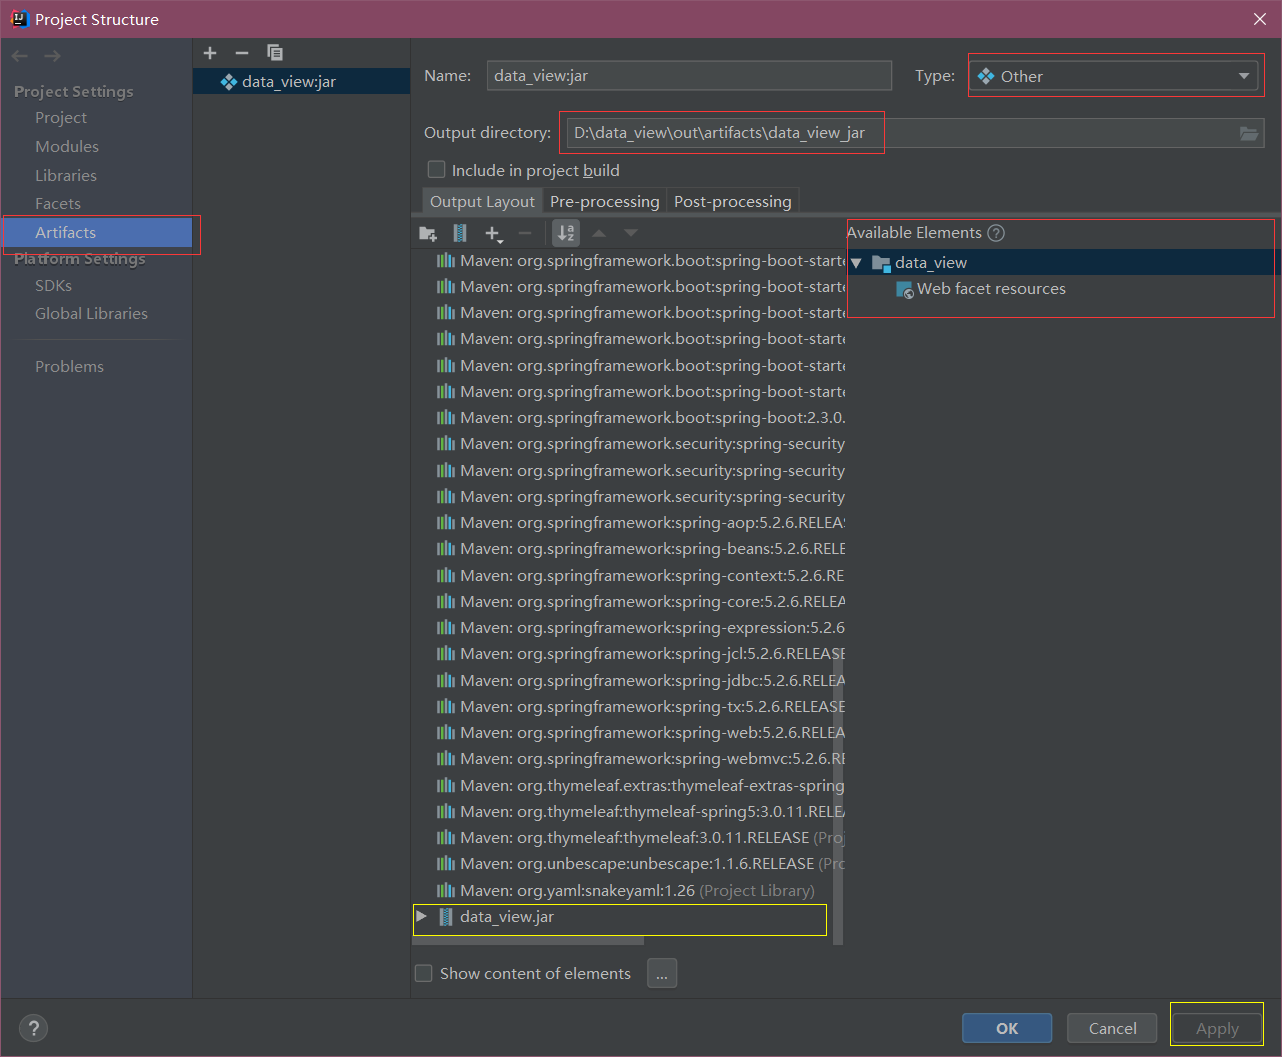Move selected layout element down
The width and height of the screenshot is (1282, 1057).
click(631, 234)
